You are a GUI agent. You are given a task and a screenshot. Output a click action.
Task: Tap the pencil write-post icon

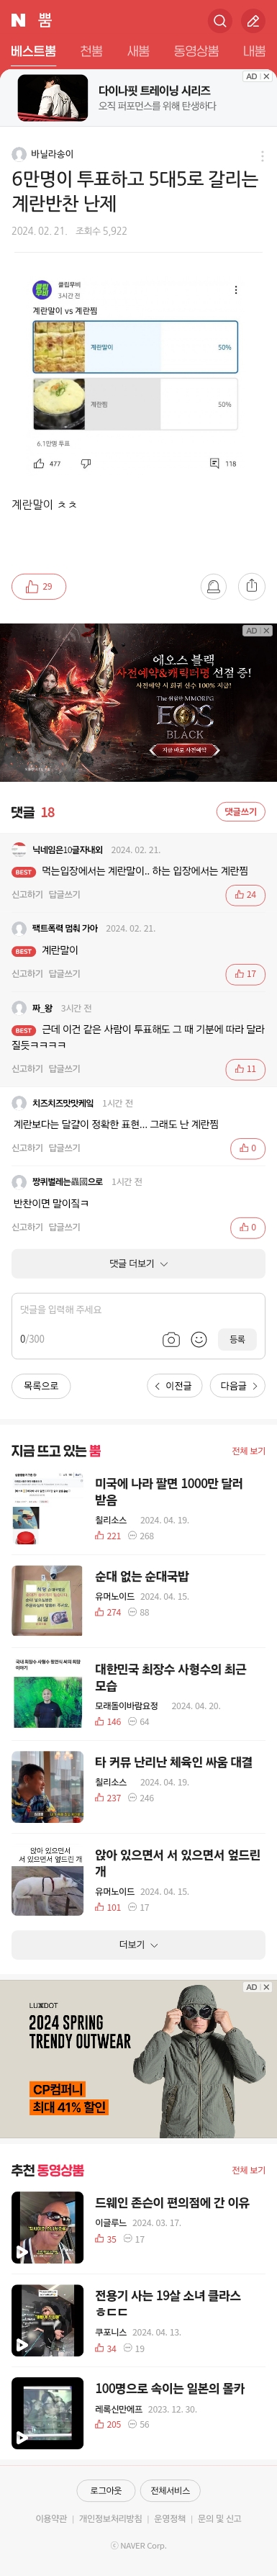point(254,20)
